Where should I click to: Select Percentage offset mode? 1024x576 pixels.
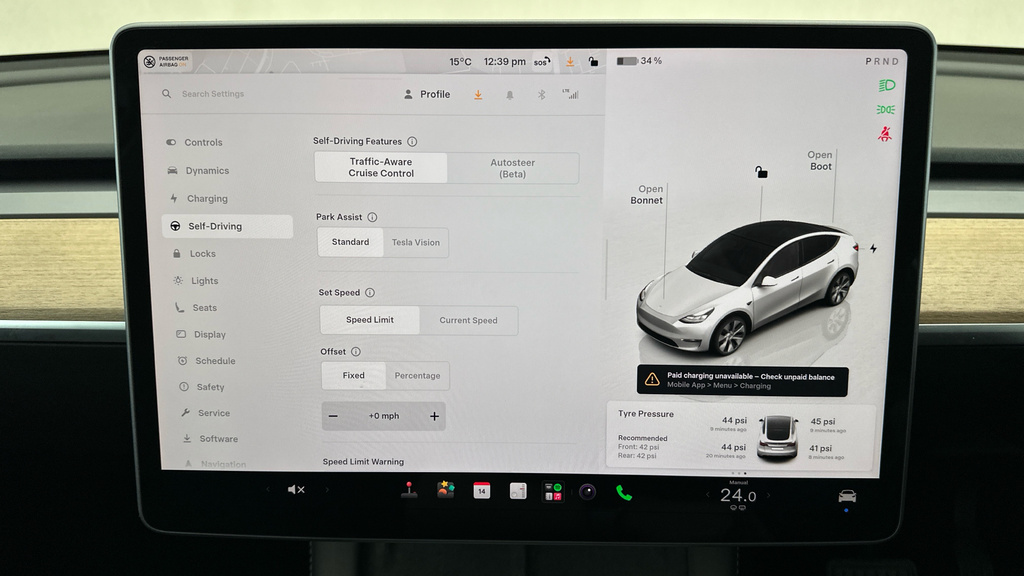[x=417, y=376]
